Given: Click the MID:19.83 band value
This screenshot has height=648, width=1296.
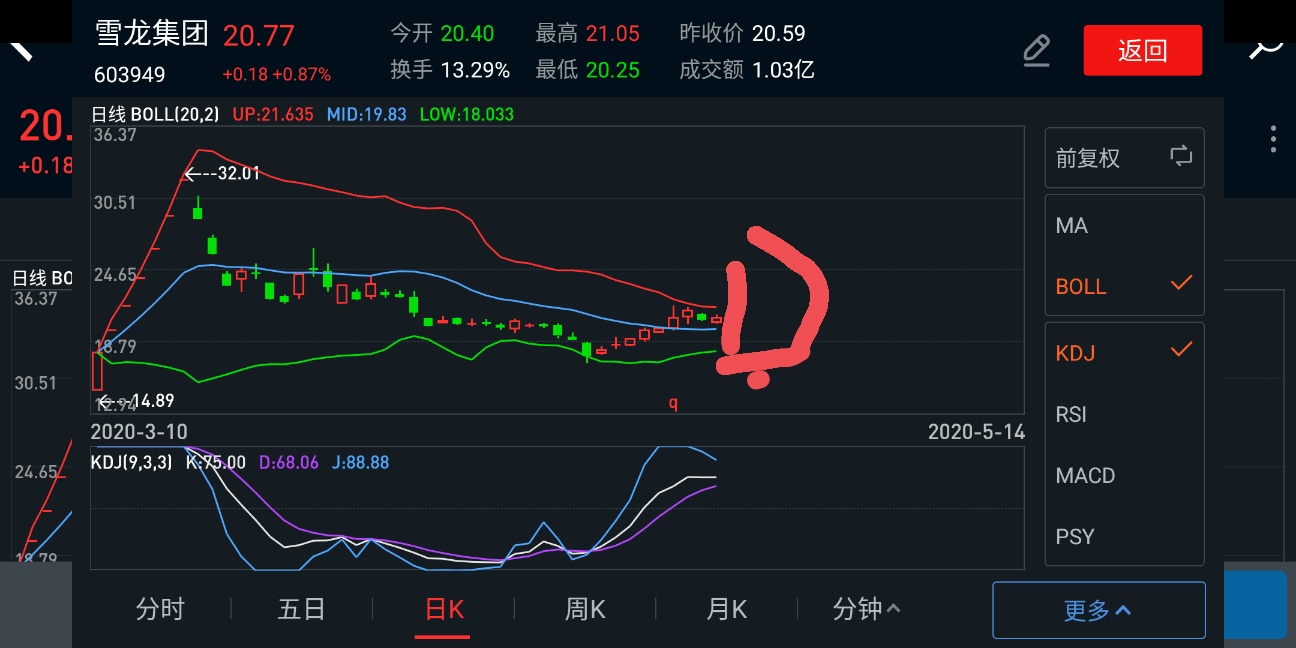Looking at the screenshot, I should (367, 114).
